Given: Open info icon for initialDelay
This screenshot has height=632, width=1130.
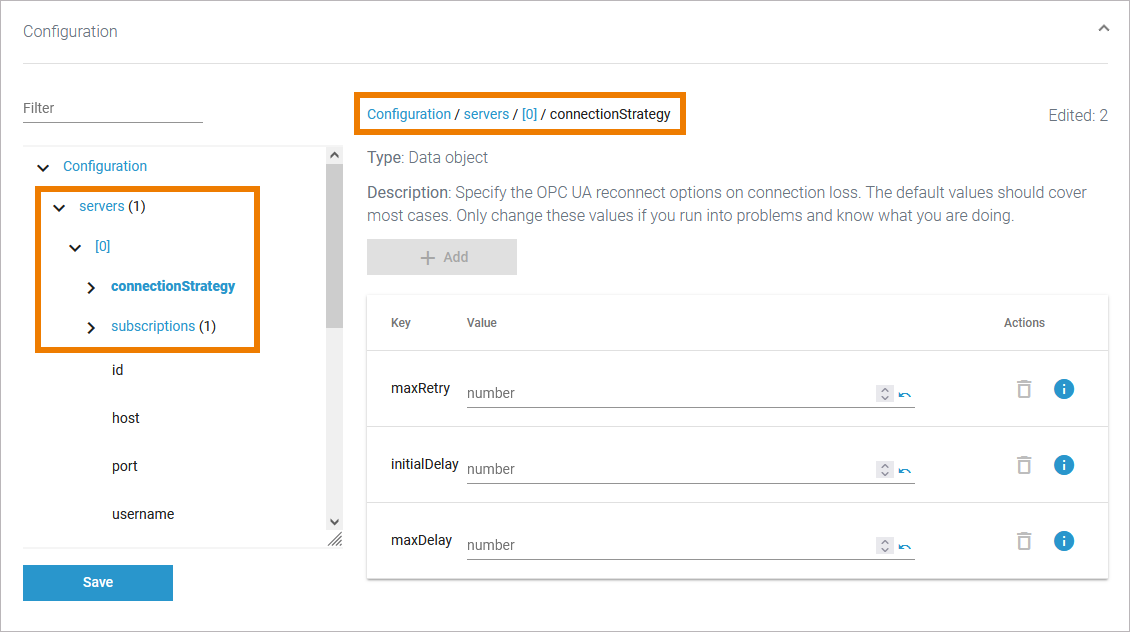Looking at the screenshot, I should point(1064,465).
